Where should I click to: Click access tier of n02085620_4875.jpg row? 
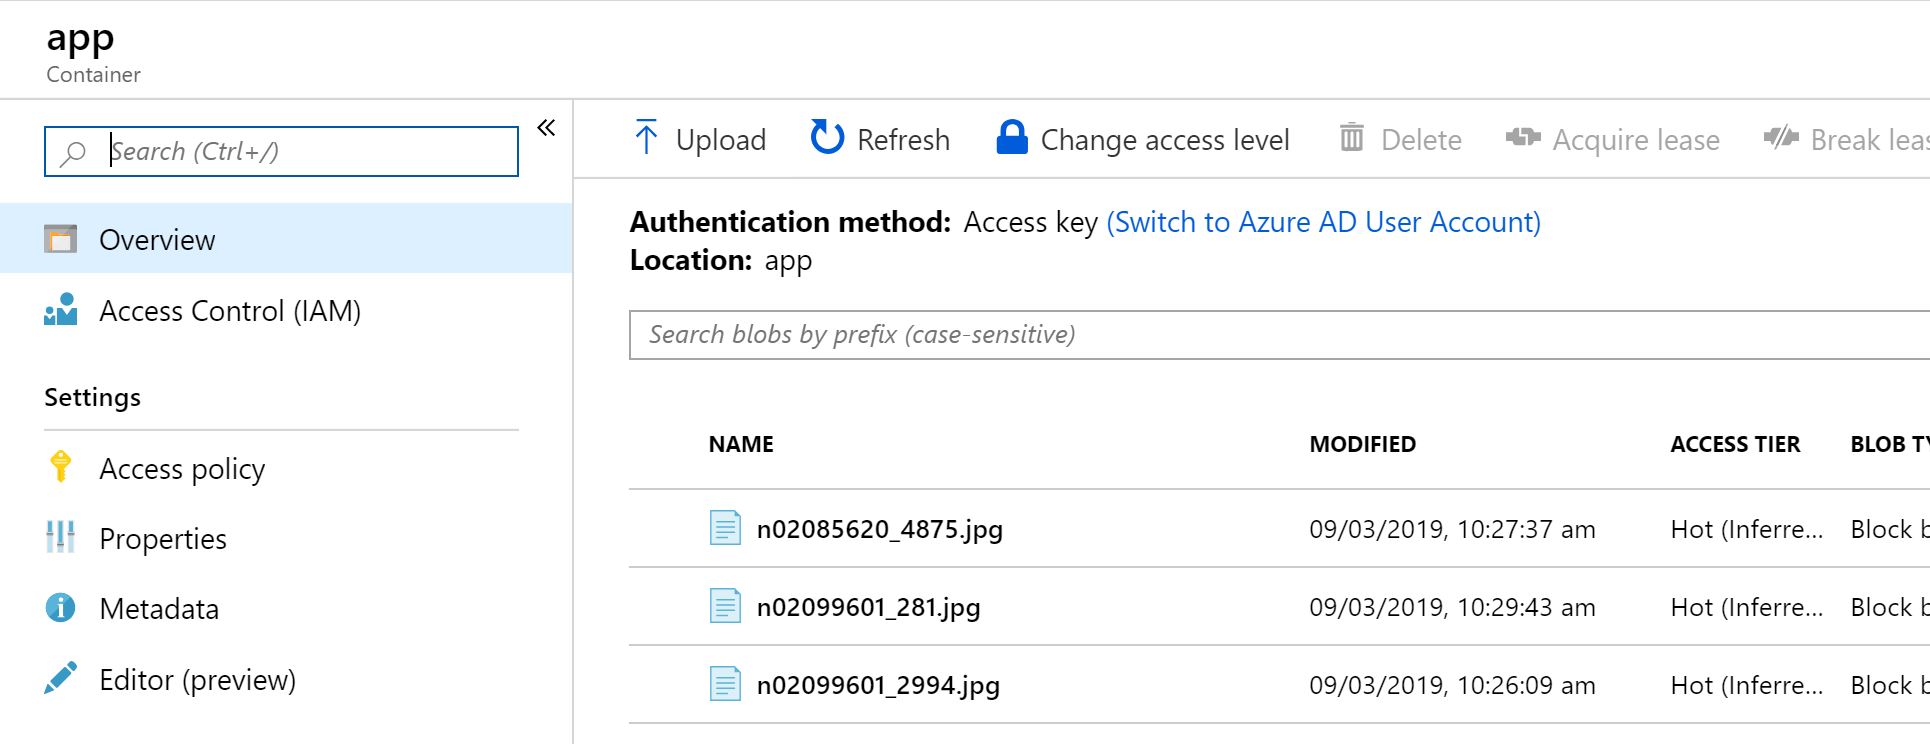click(x=1747, y=529)
